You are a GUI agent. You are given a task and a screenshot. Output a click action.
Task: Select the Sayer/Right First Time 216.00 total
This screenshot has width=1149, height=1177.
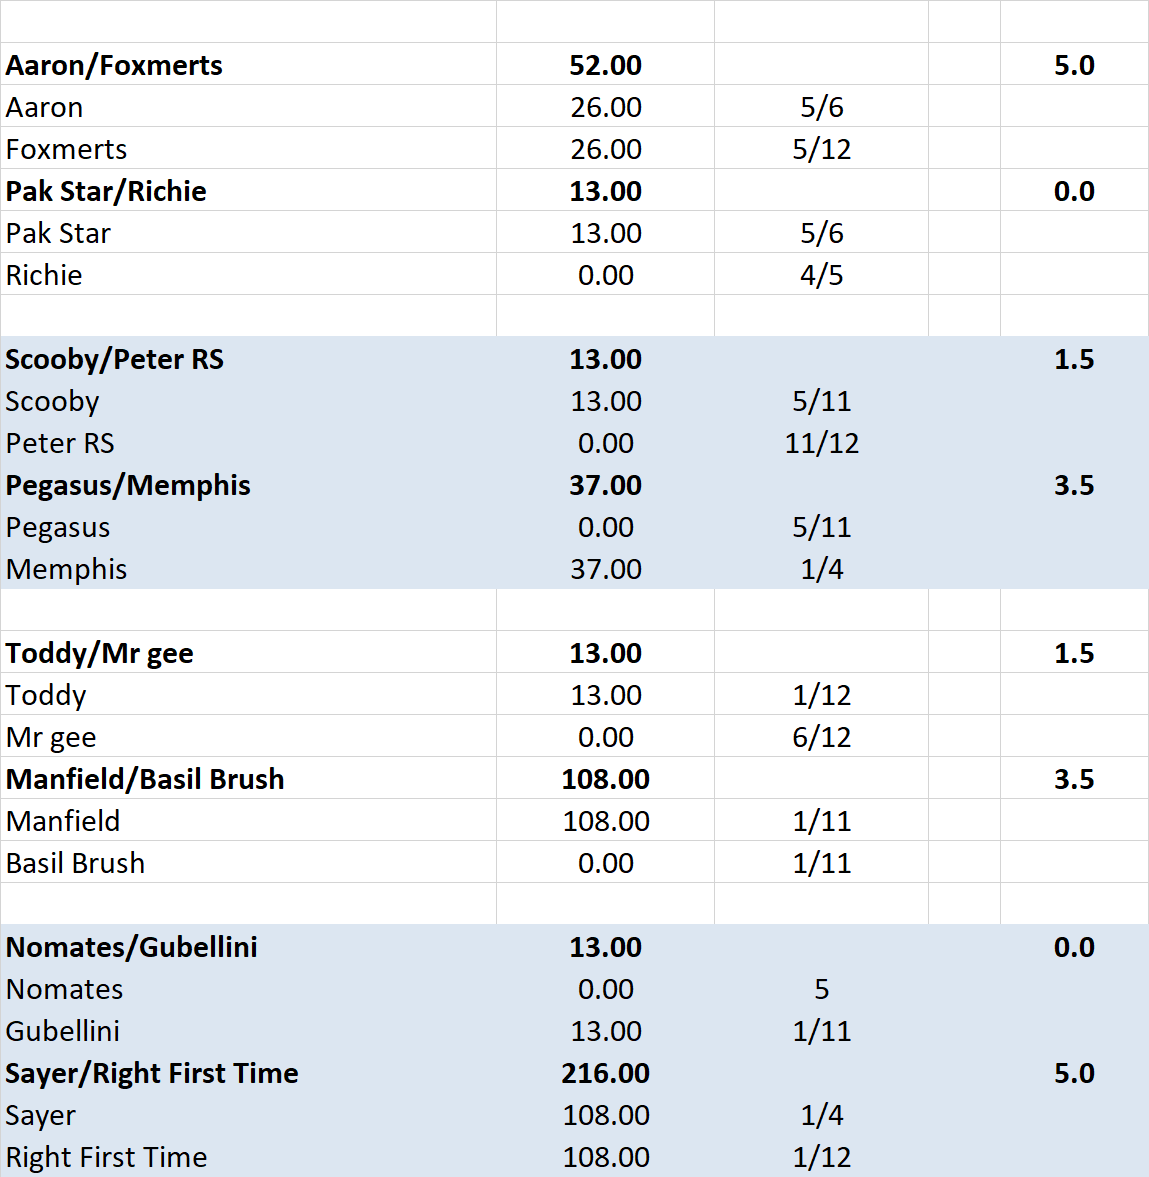[605, 1073]
